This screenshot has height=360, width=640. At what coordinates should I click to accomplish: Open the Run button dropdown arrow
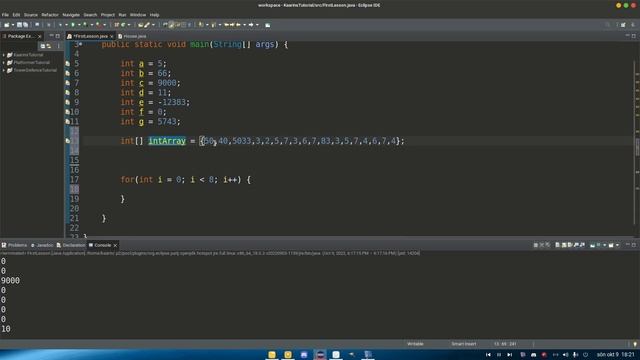[79, 25]
